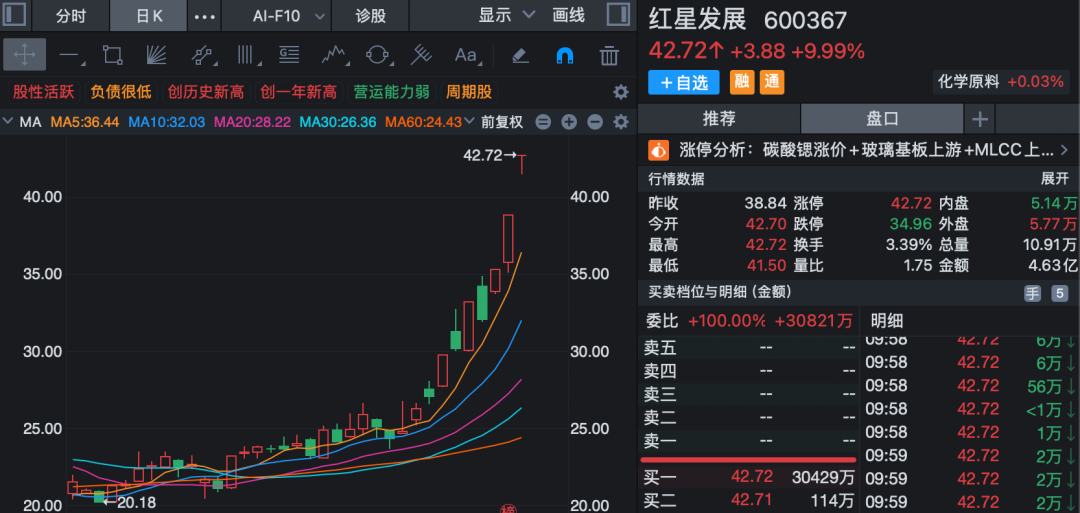Toggle the right sidebar panel icon
Screen dimensions: 1080x513
click(618, 14)
